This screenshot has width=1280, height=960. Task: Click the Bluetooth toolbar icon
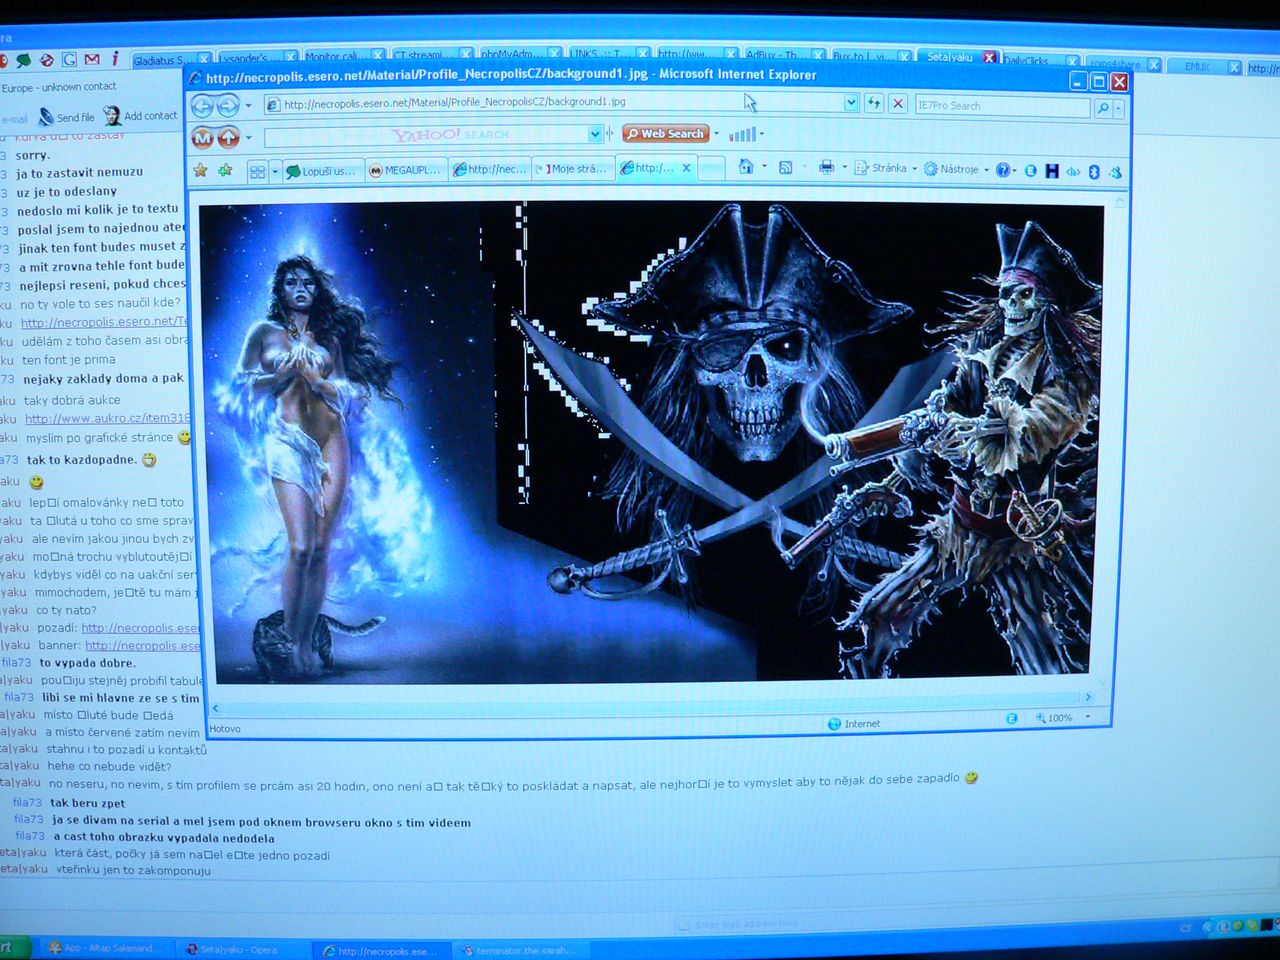pos(1094,172)
